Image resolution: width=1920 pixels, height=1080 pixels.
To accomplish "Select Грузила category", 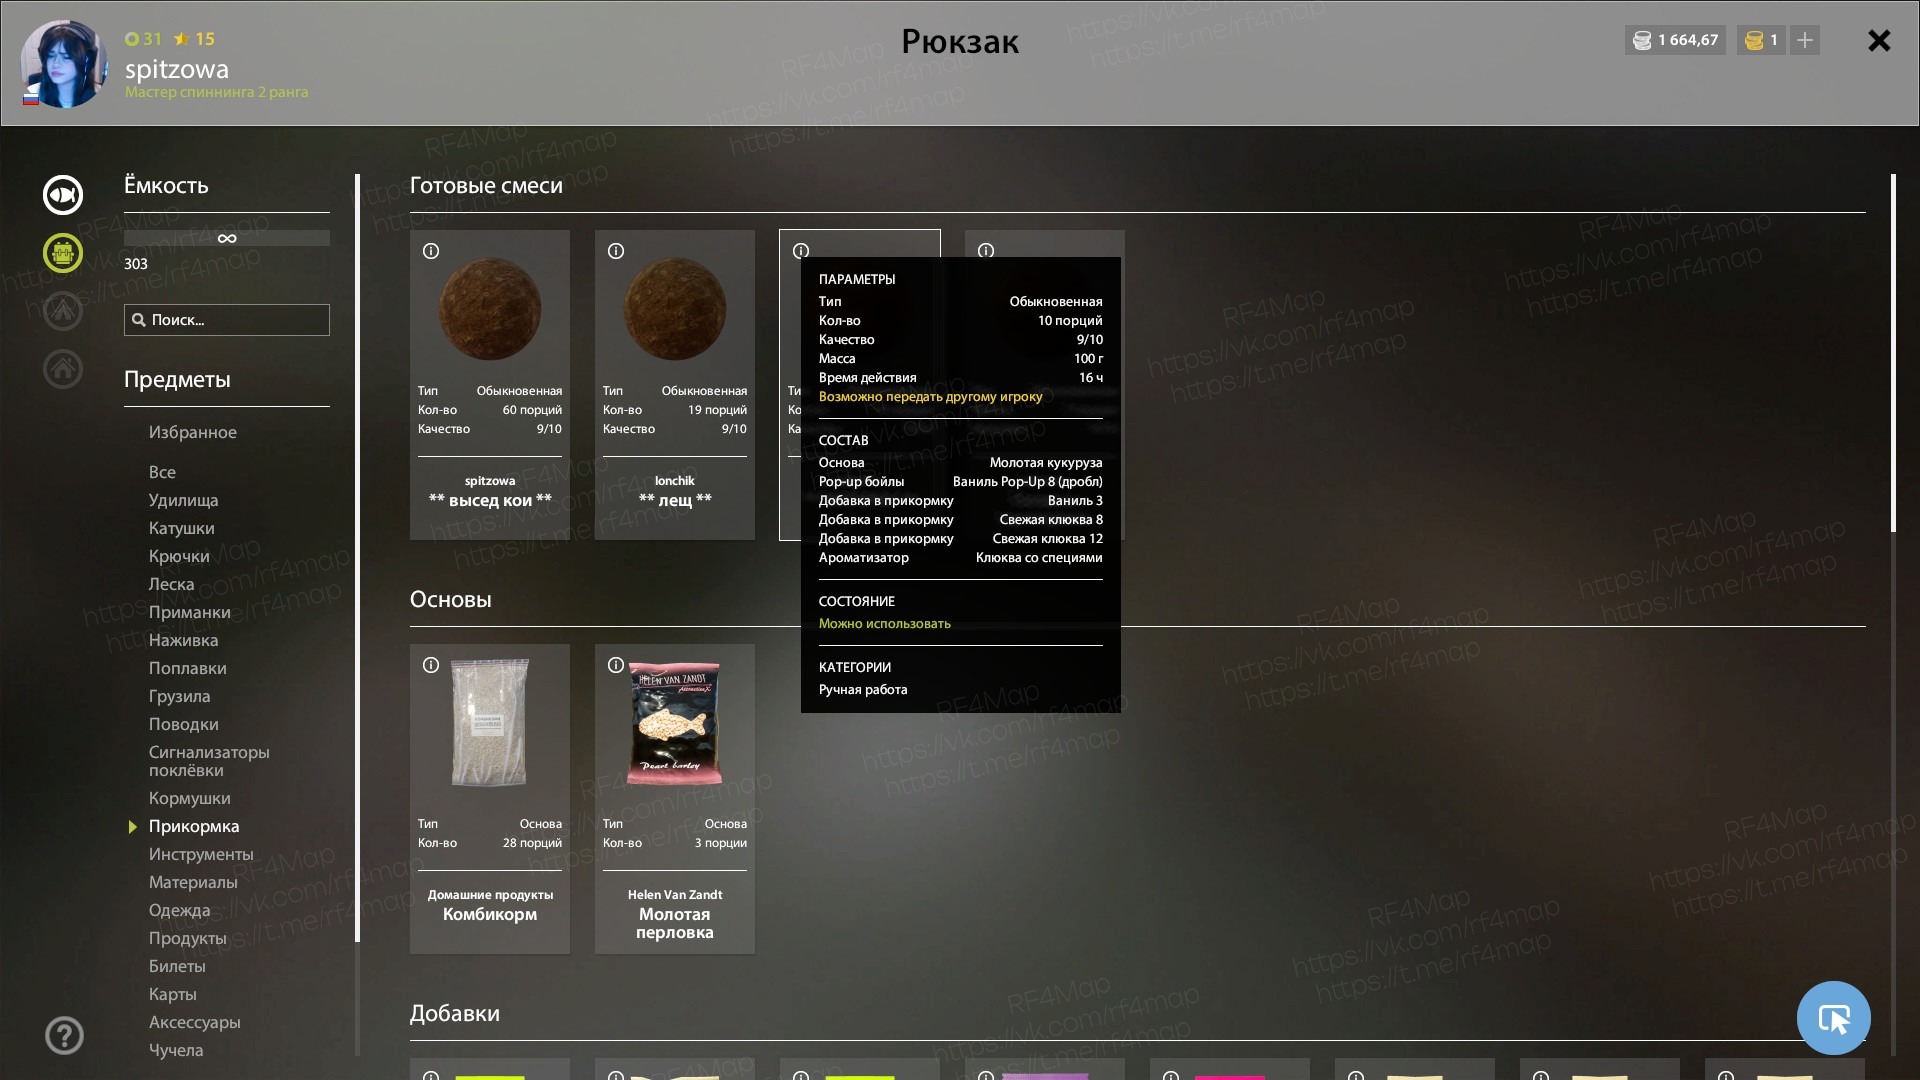I will coord(180,696).
